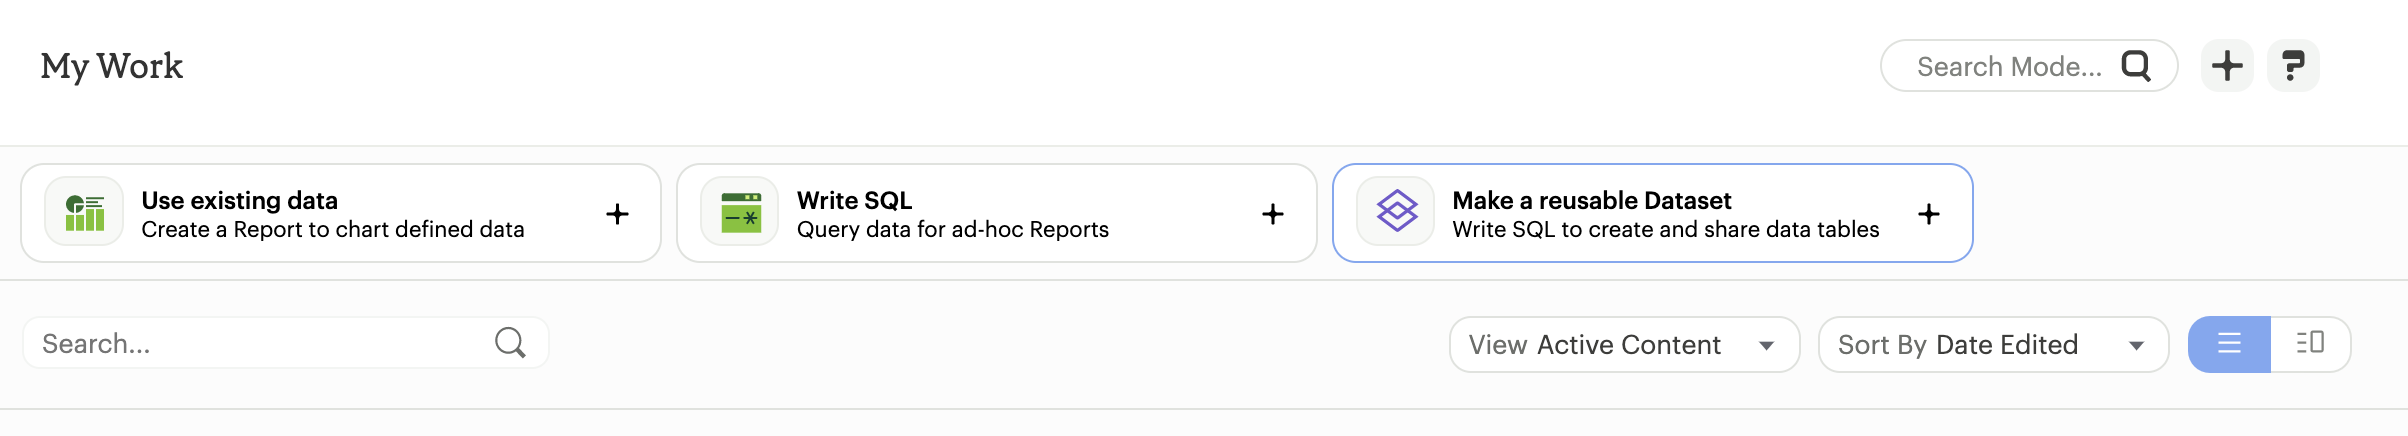This screenshot has height=436, width=2408.
Task: Open the help question mark button
Action: [2293, 66]
